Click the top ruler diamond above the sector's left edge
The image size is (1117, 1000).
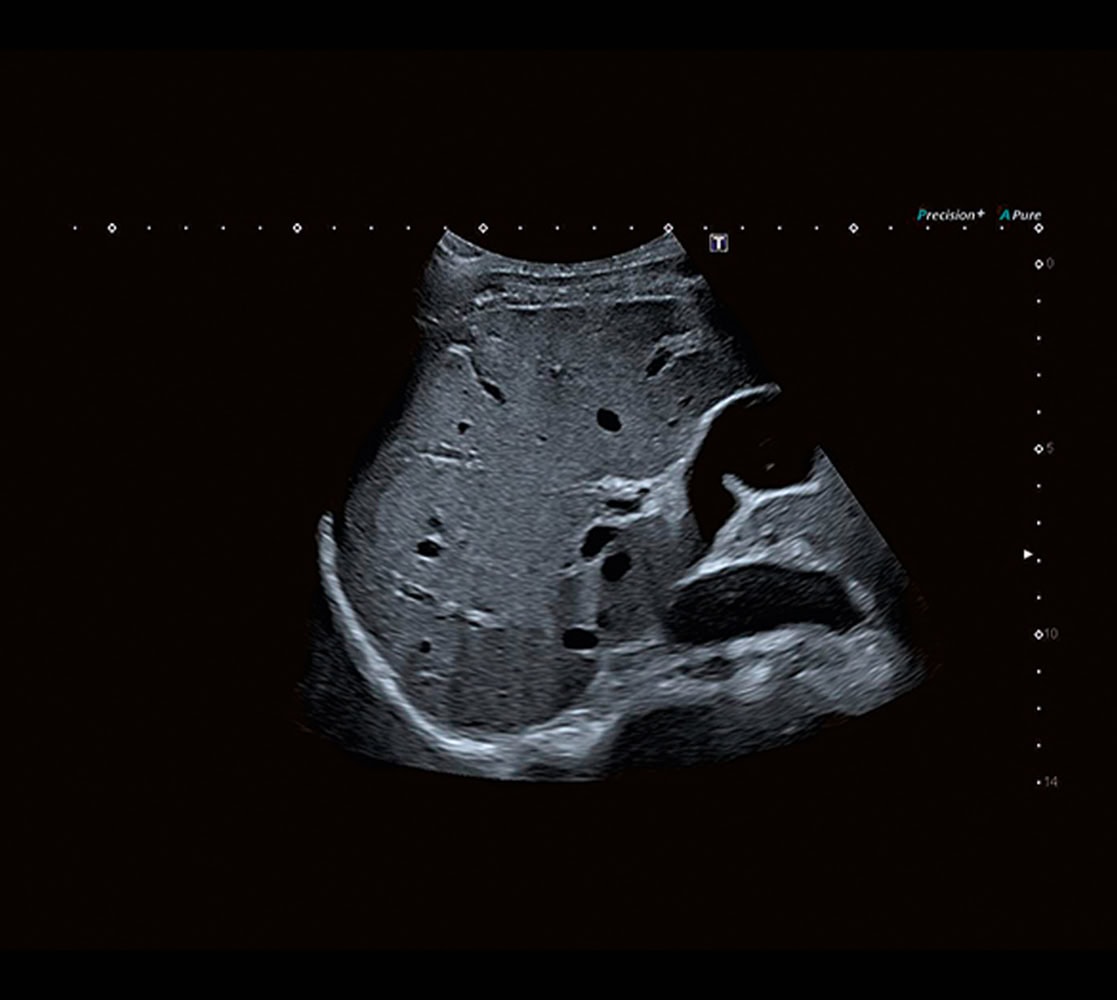point(482,228)
